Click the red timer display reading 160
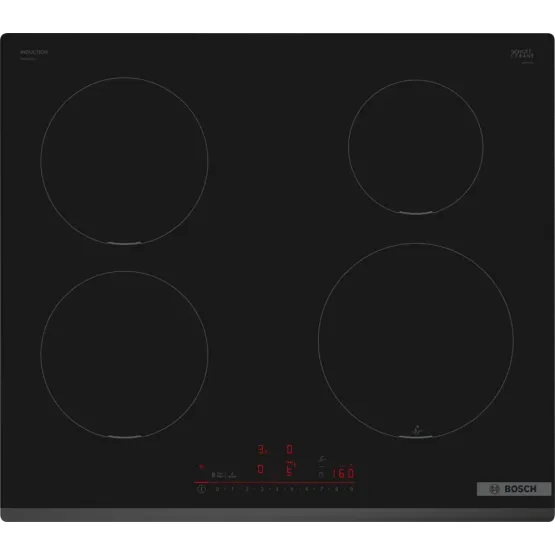This screenshot has width=555, height=555. click(343, 473)
